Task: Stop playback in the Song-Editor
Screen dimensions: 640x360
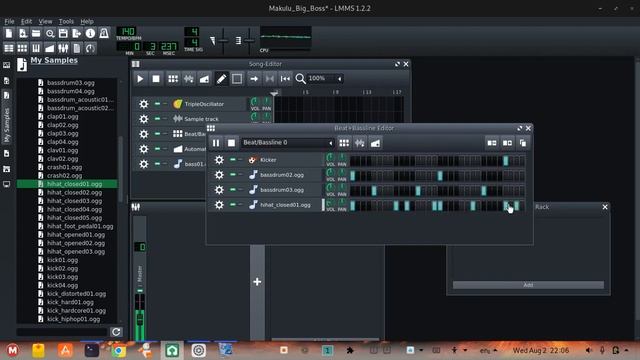Action: pyautogui.click(x=156, y=79)
